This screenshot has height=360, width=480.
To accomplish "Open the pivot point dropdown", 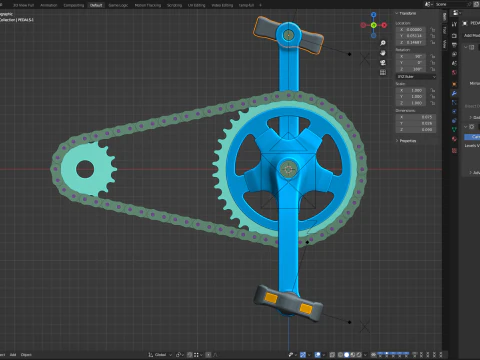I will click(x=179, y=355).
